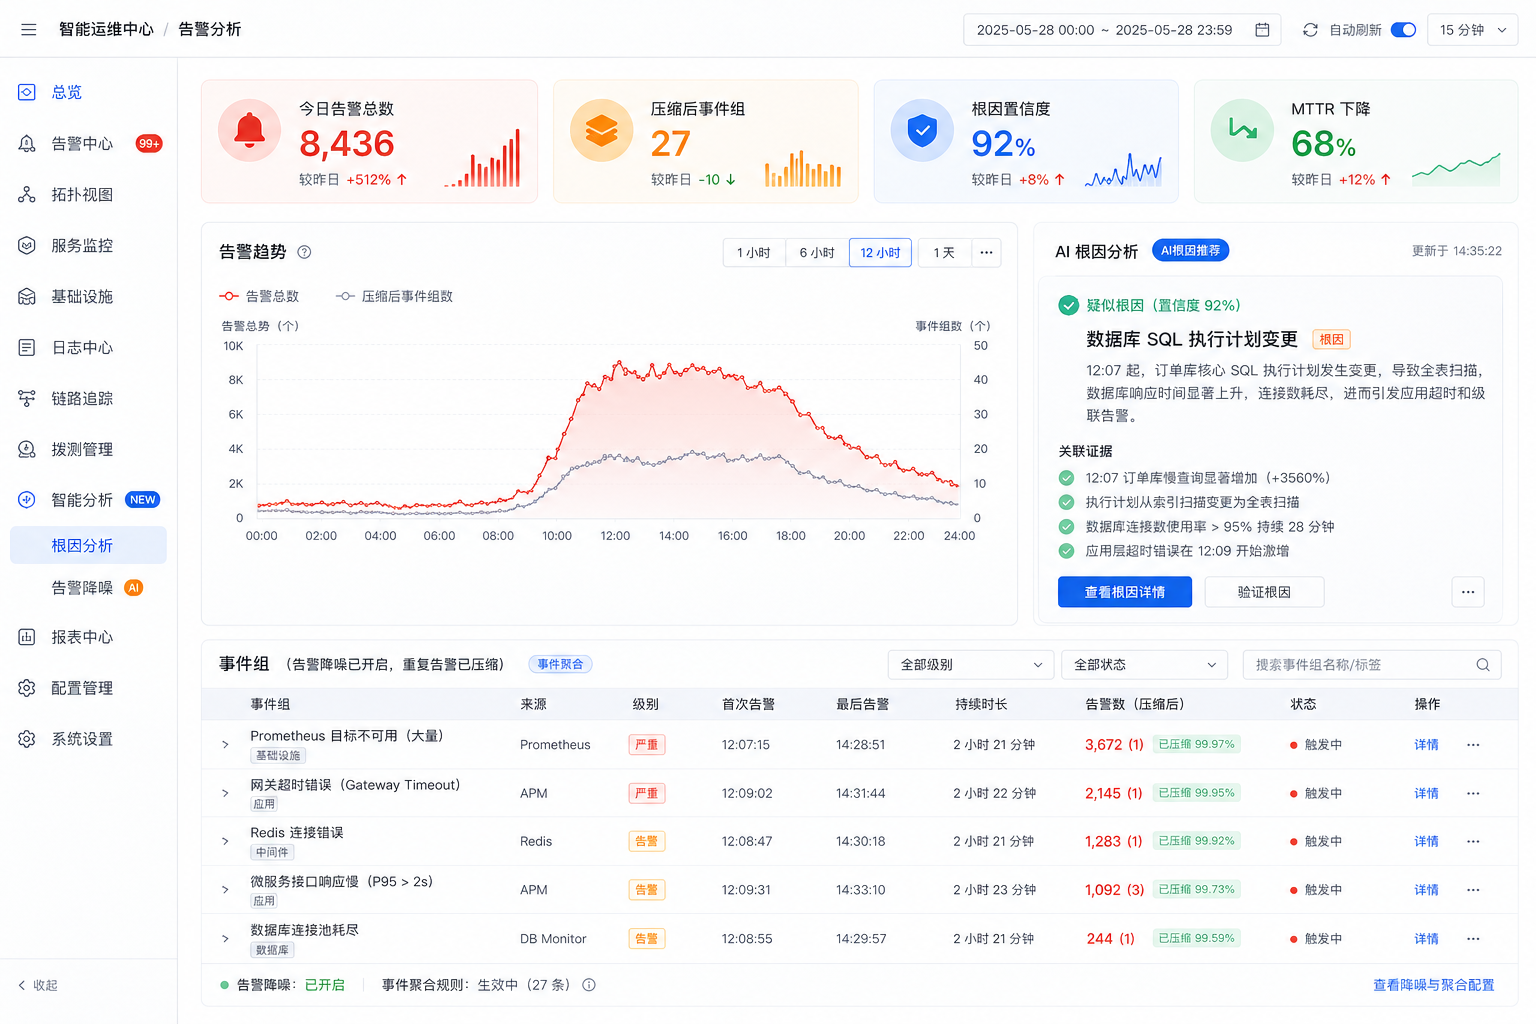Click the 报表中心 sidebar icon
This screenshot has width=1536, height=1024.
coord(27,637)
